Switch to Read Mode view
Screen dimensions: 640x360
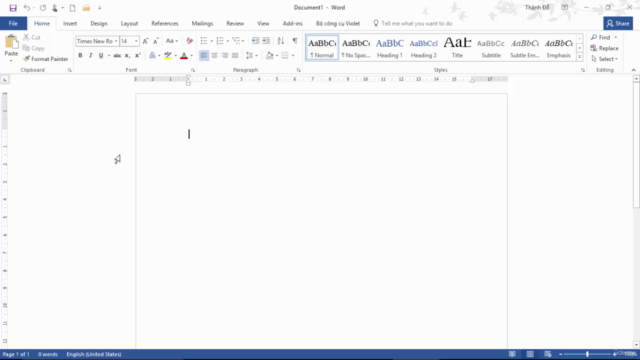pyautogui.click(x=512, y=354)
